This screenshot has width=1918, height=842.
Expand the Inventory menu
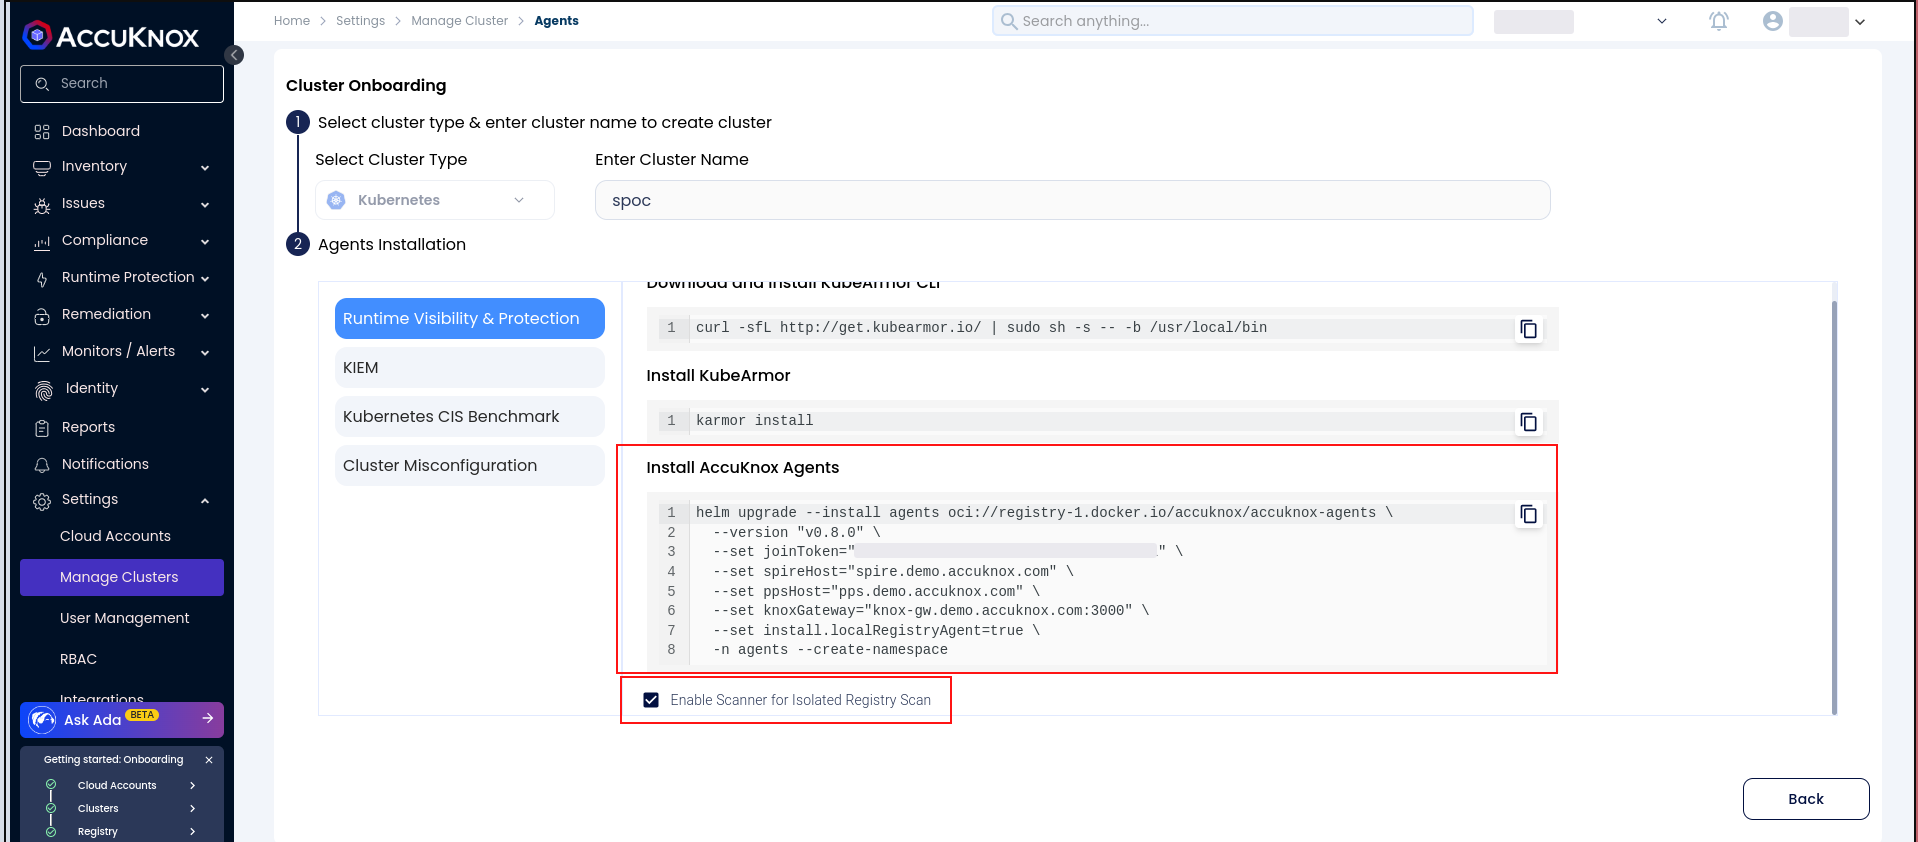click(x=205, y=168)
